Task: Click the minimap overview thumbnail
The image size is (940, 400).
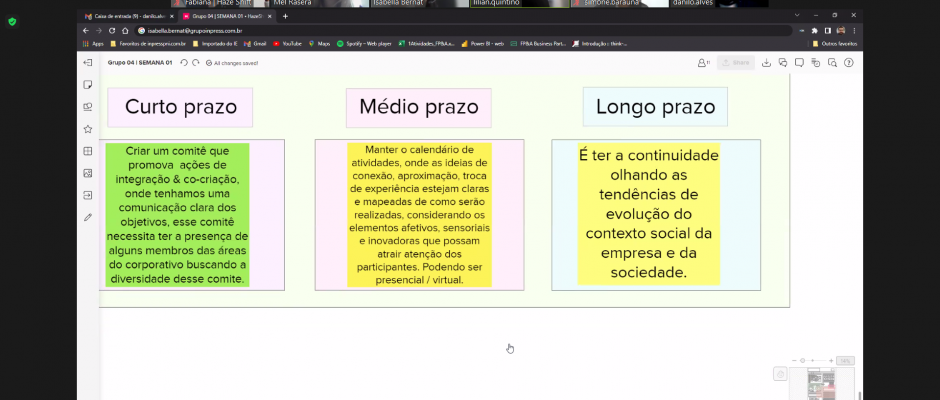Action: click(x=821, y=384)
